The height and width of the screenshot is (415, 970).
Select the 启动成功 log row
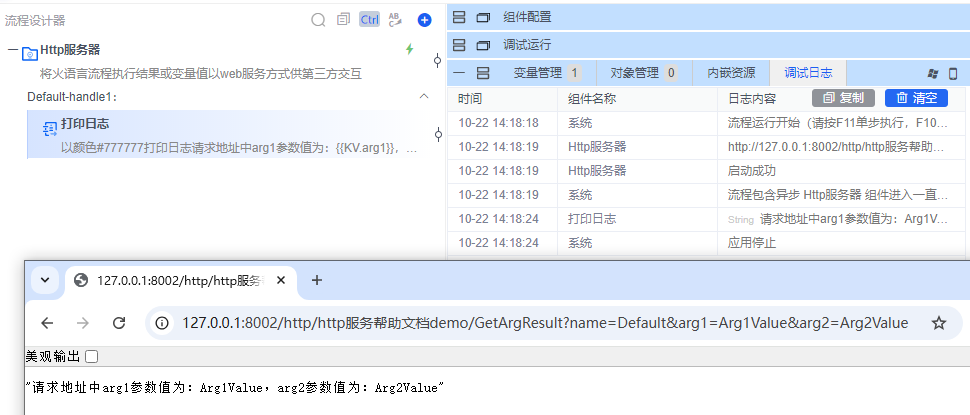click(x=706, y=171)
